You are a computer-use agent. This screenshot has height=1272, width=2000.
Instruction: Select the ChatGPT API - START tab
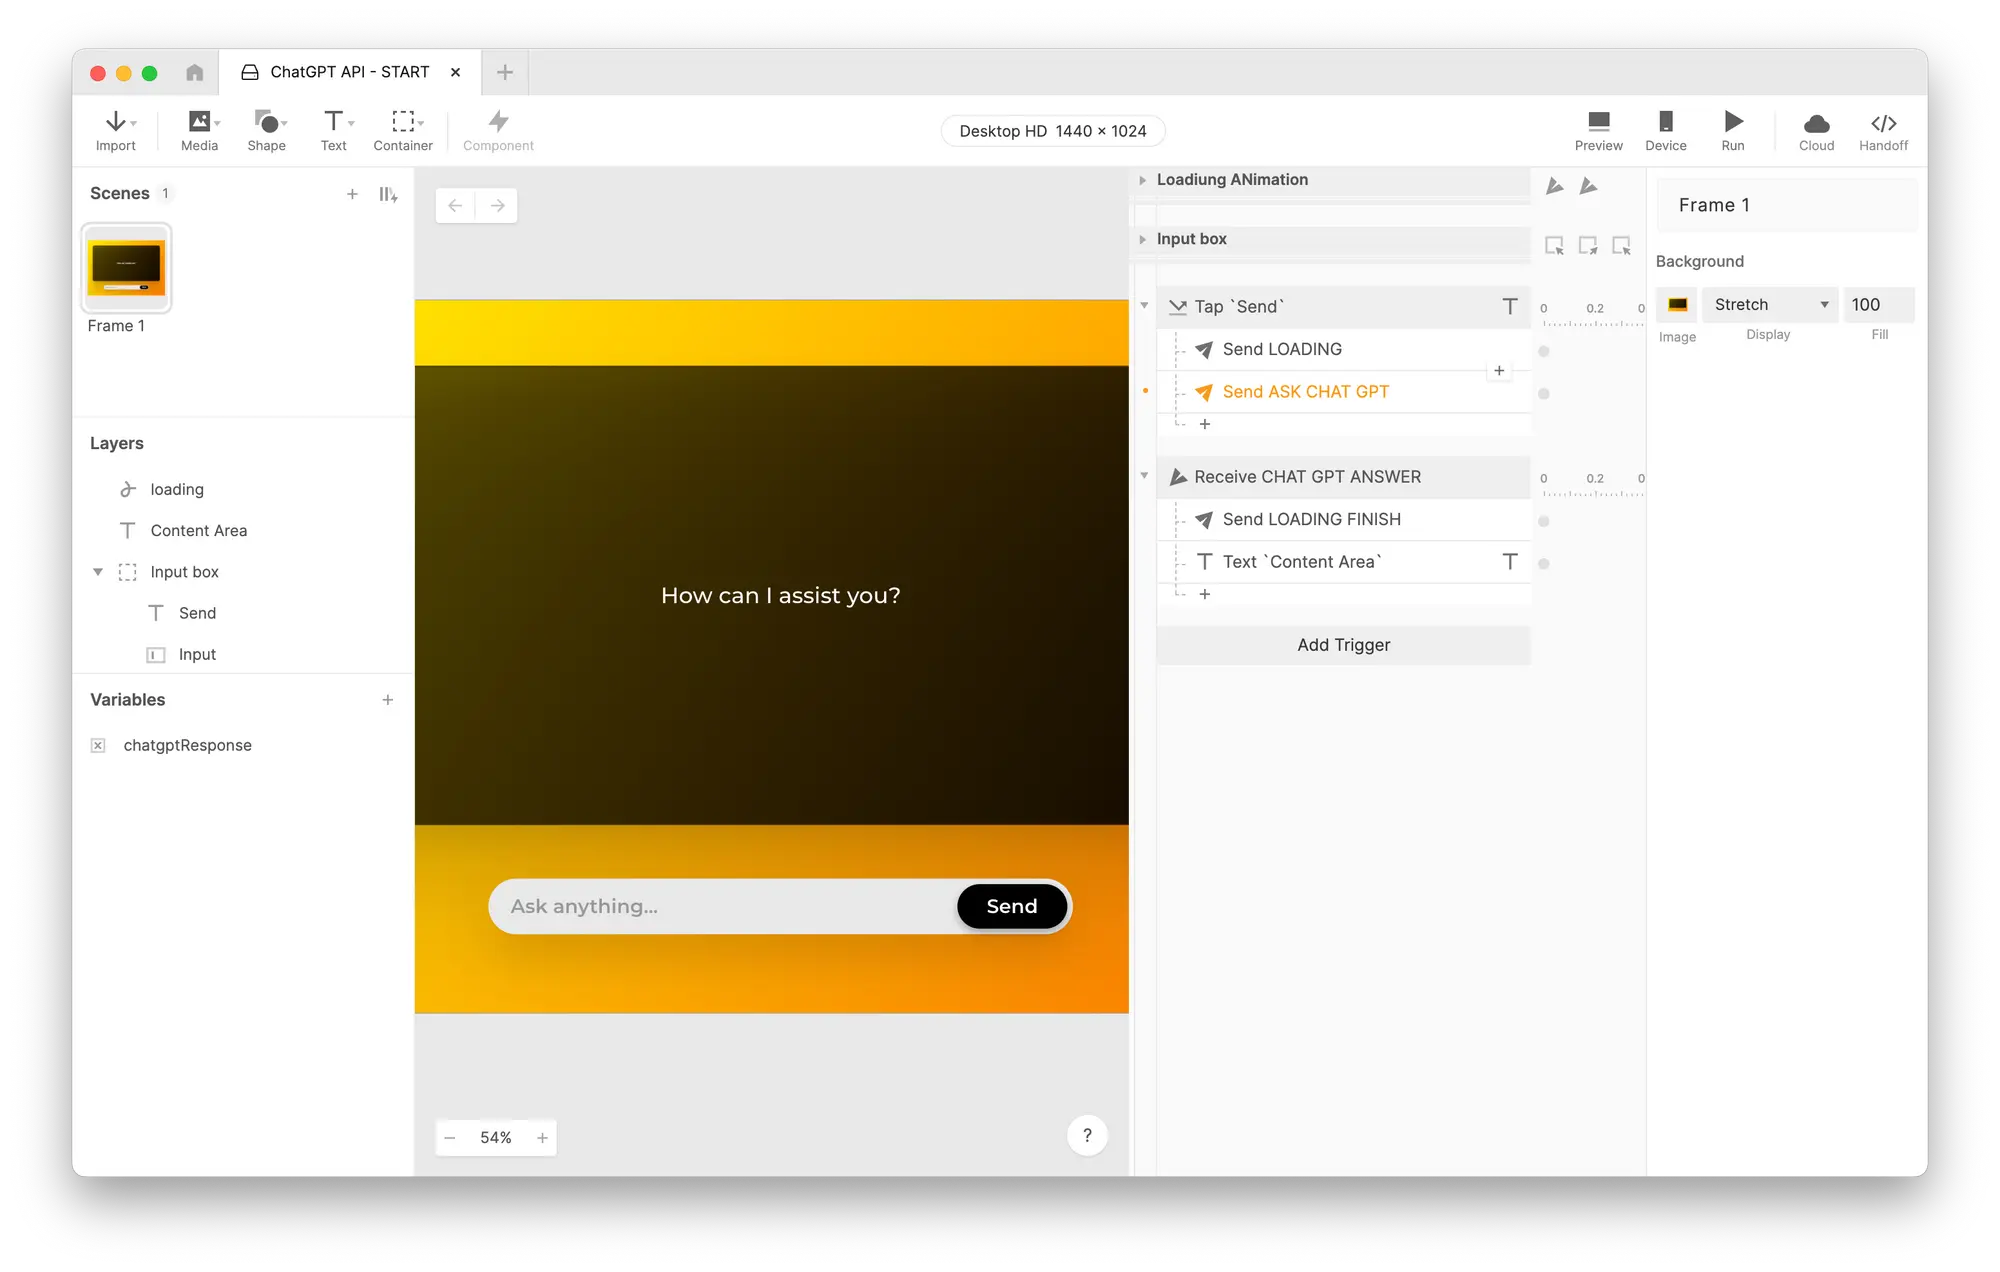coord(349,72)
